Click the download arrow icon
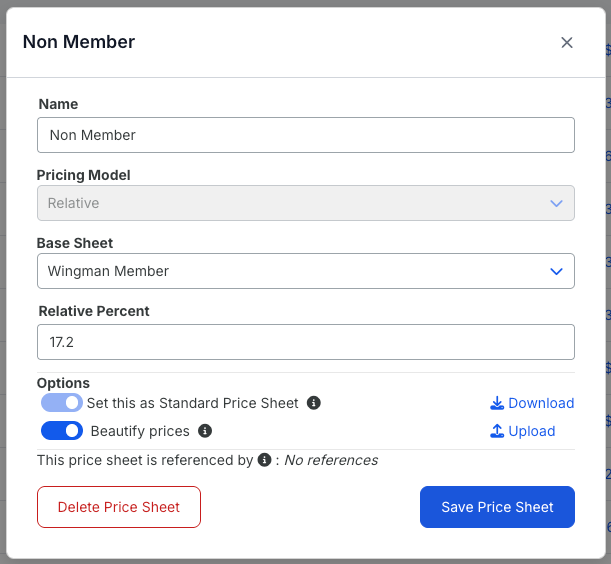 (497, 403)
